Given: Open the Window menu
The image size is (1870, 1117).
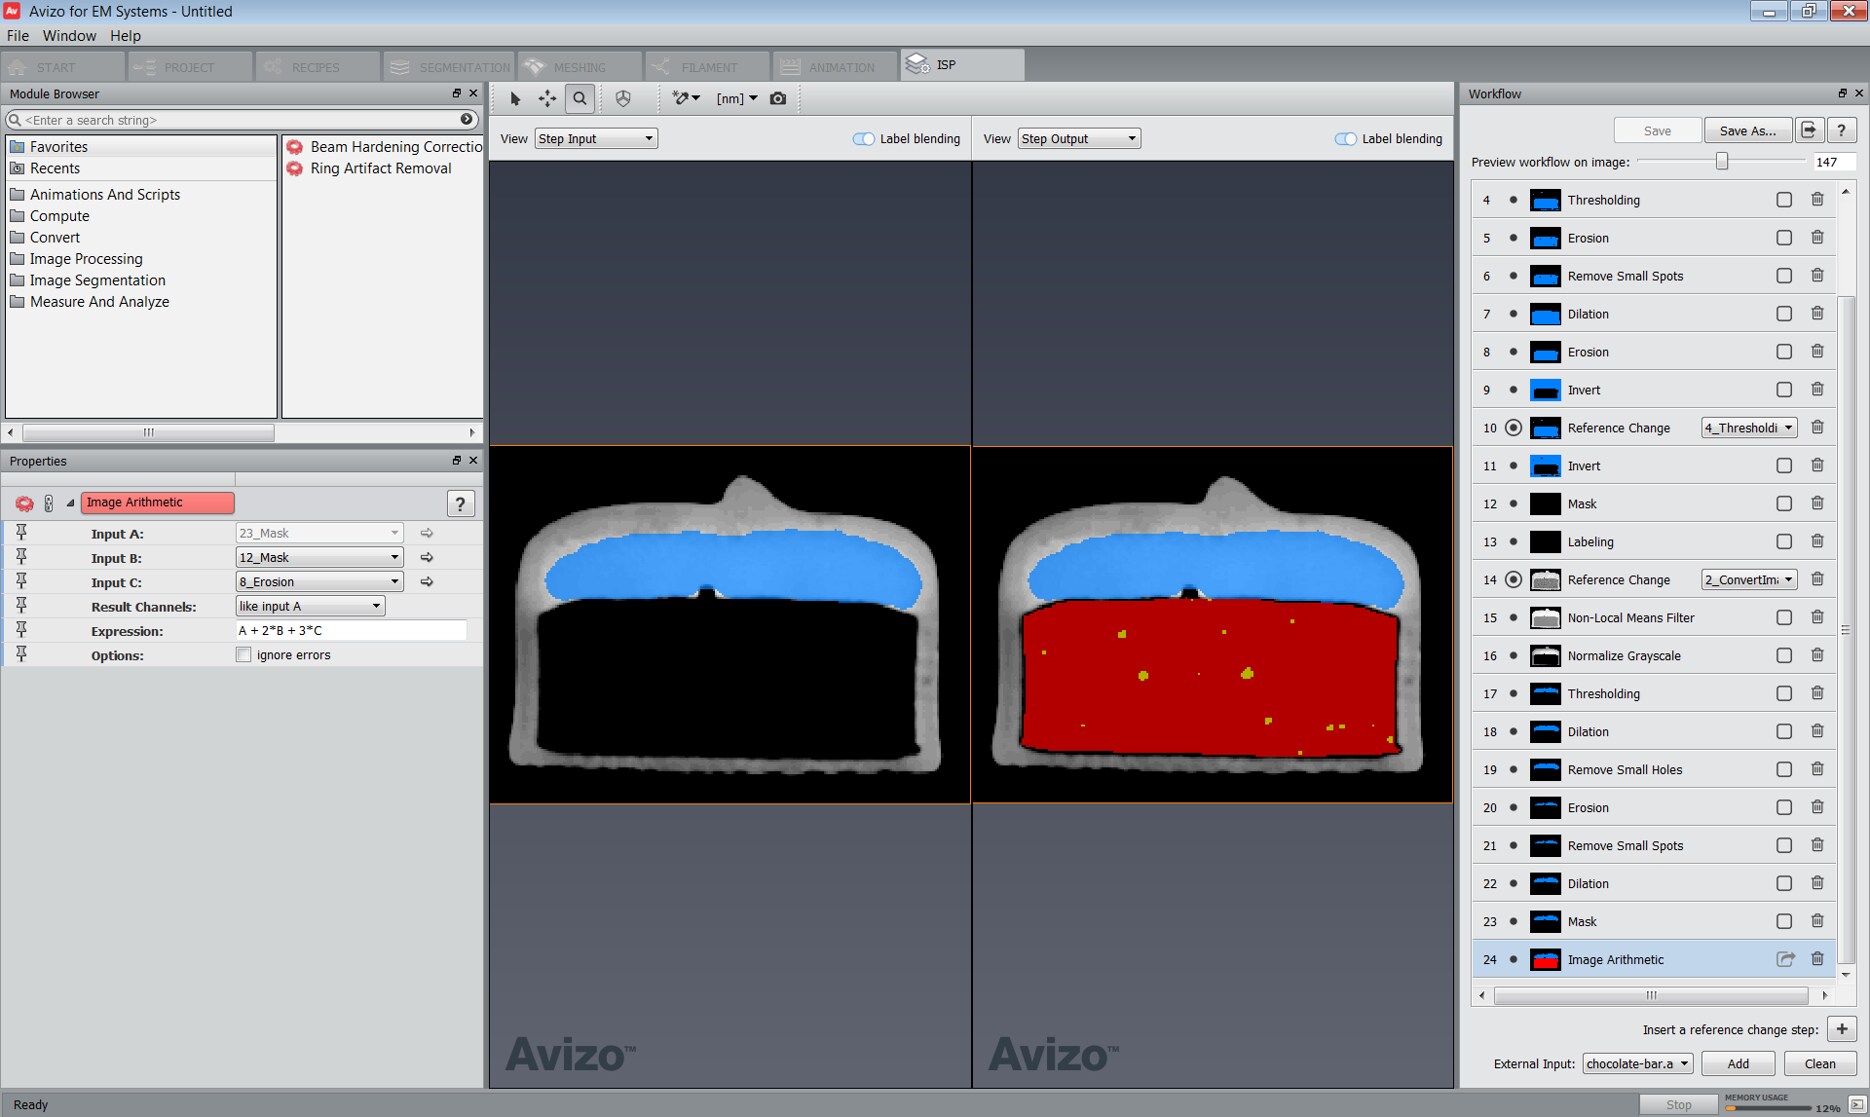Looking at the screenshot, I should tap(69, 35).
